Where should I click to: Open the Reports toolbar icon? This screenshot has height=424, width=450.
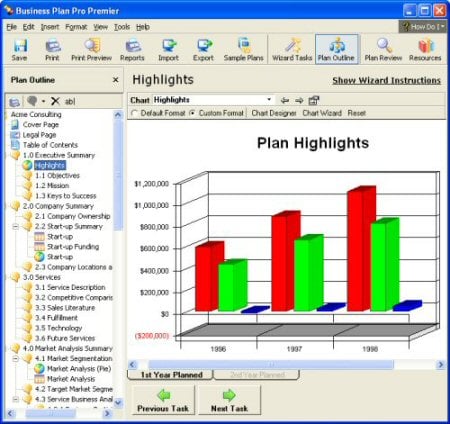(132, 50)
